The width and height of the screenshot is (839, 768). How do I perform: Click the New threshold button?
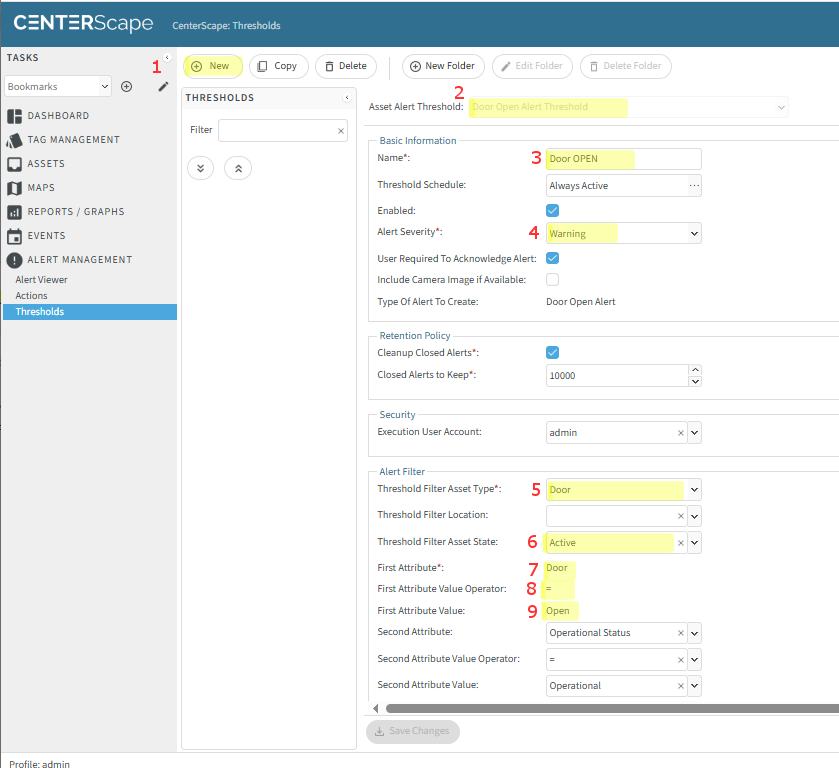coord(211,66)
